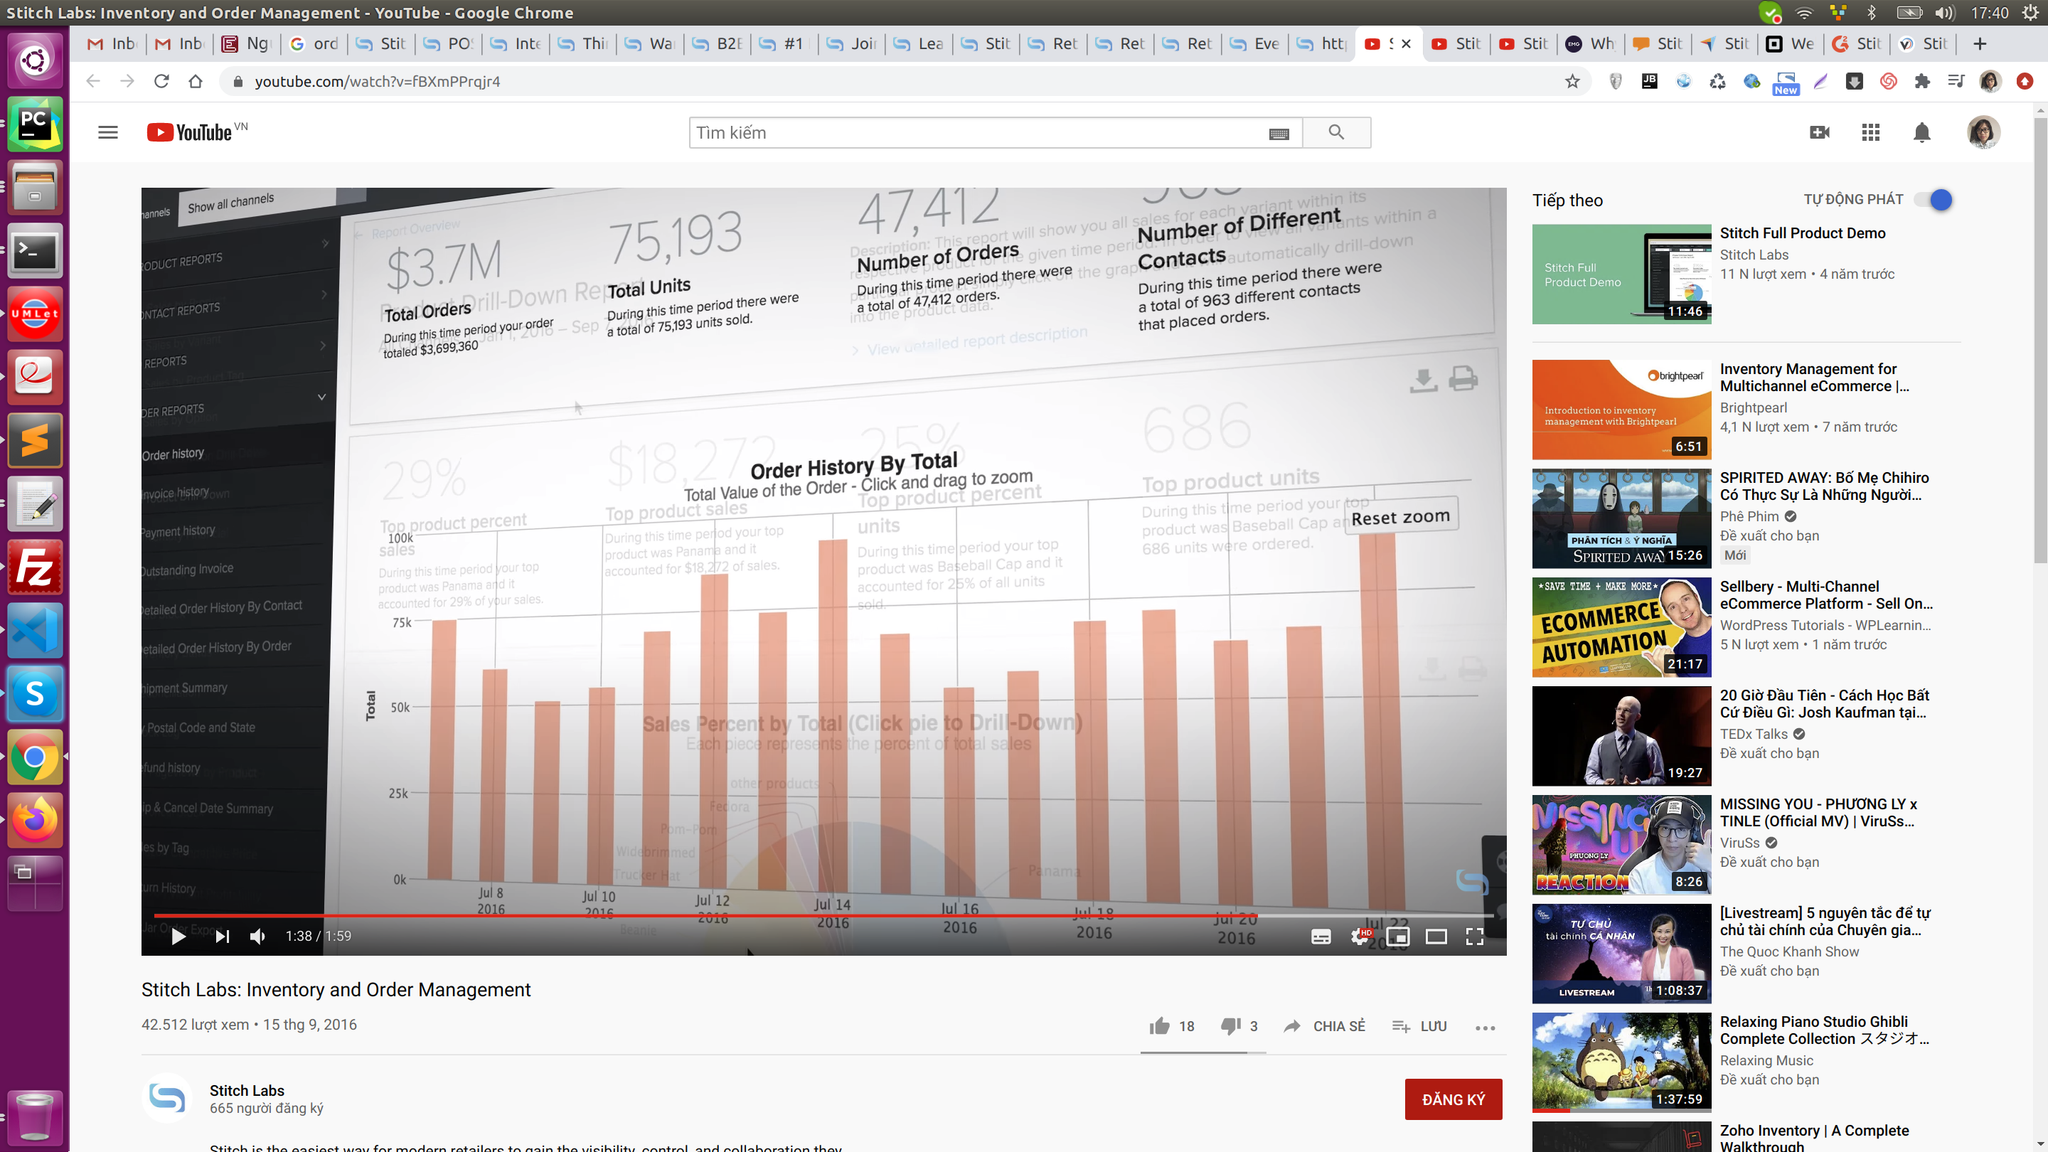
Task: Open the YouTube hamburger guide menu
Action: coord(108,132)
